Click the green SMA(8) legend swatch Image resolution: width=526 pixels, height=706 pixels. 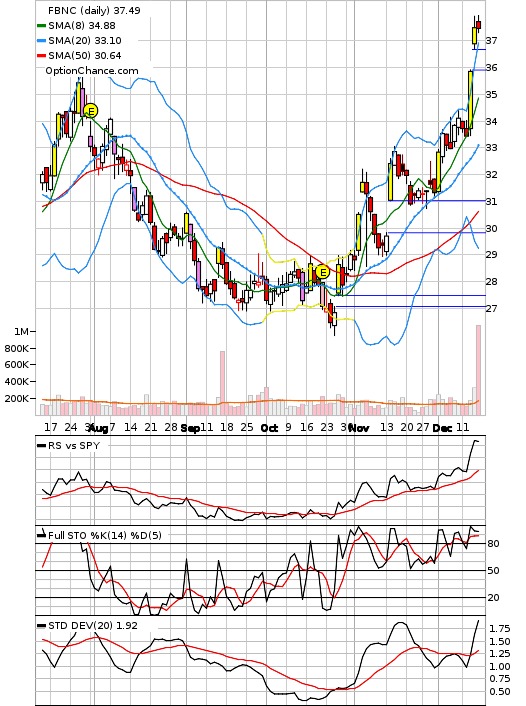pyautogui.click(x=41, y=26)
